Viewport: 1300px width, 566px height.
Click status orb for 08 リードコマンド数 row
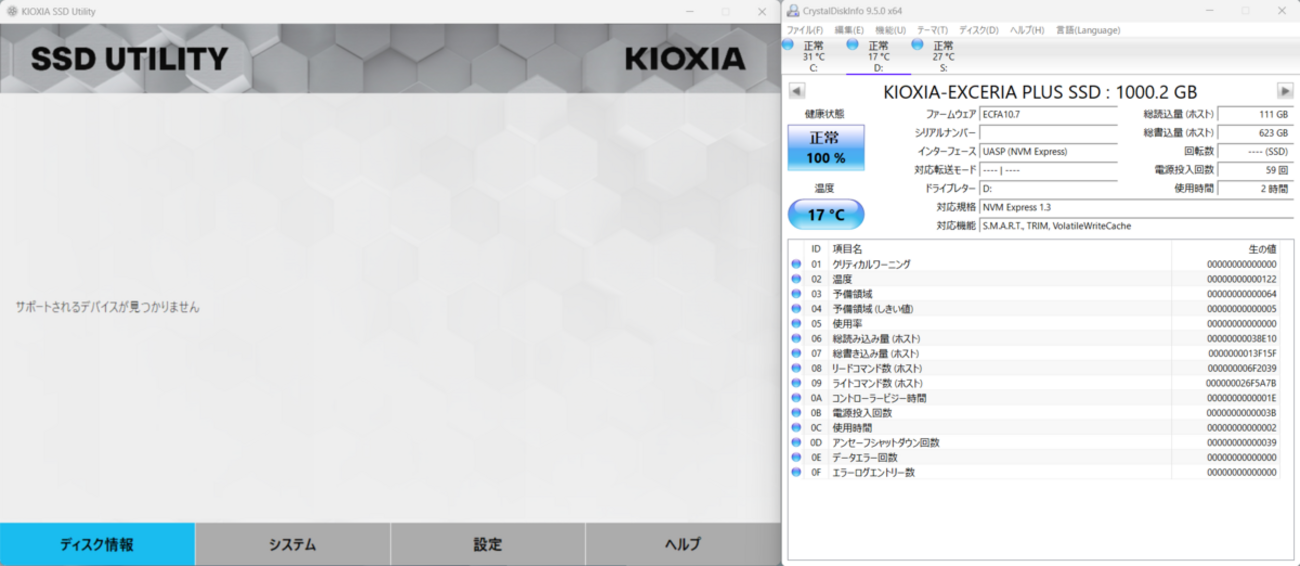pyautogui.click(x=797, y=368)
